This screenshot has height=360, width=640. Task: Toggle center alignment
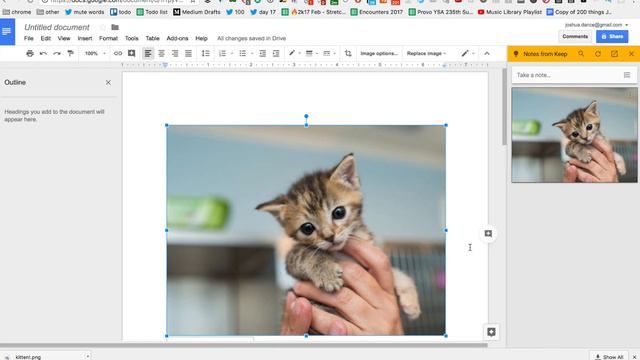point(162,53)
